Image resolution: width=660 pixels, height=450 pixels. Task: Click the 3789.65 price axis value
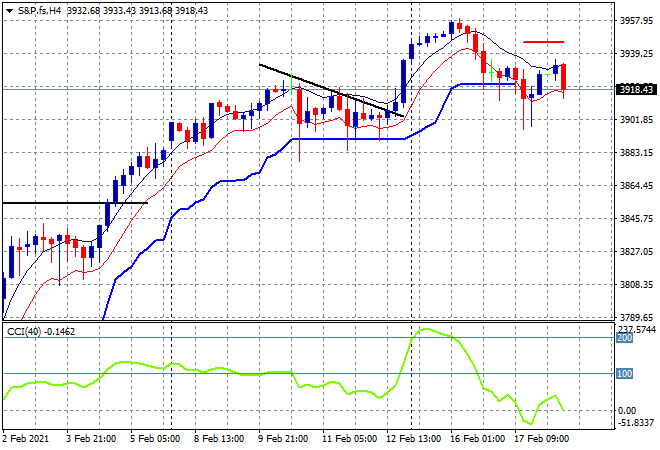636,317
